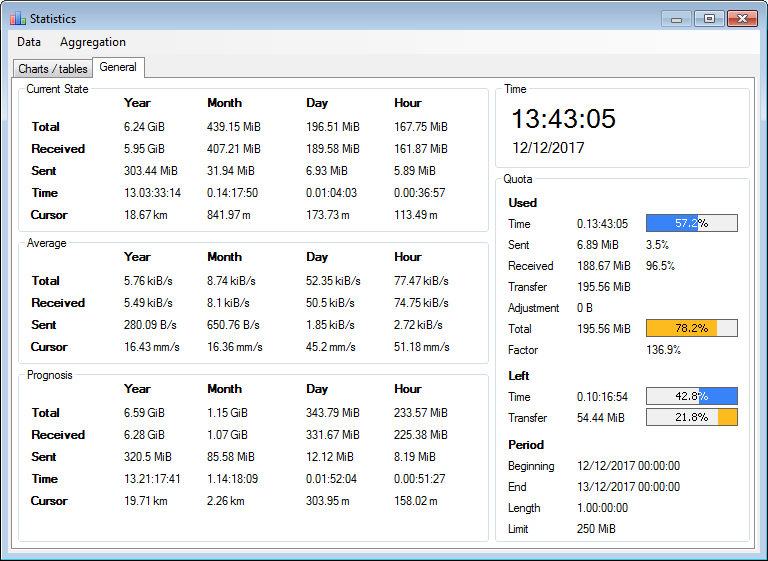This screenshot has height=561, width=768.
Task: Click the Adjustment value 0 B
Action: (585, 308)
